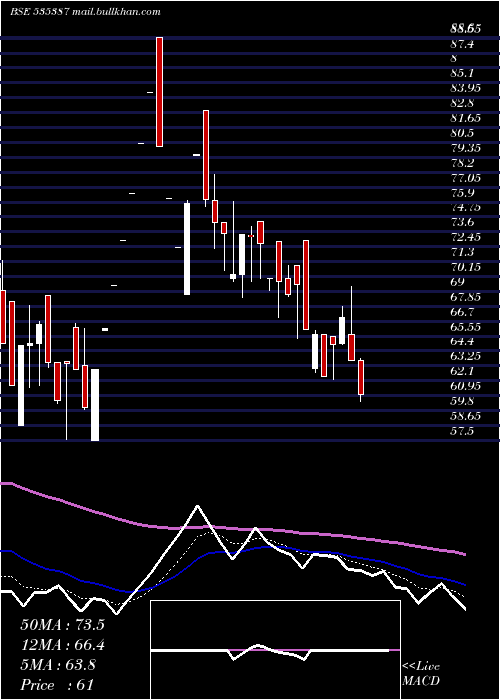Click the 75.9 price axis label
This screenshot has width=500, height=700.
(x=462, y=193)
